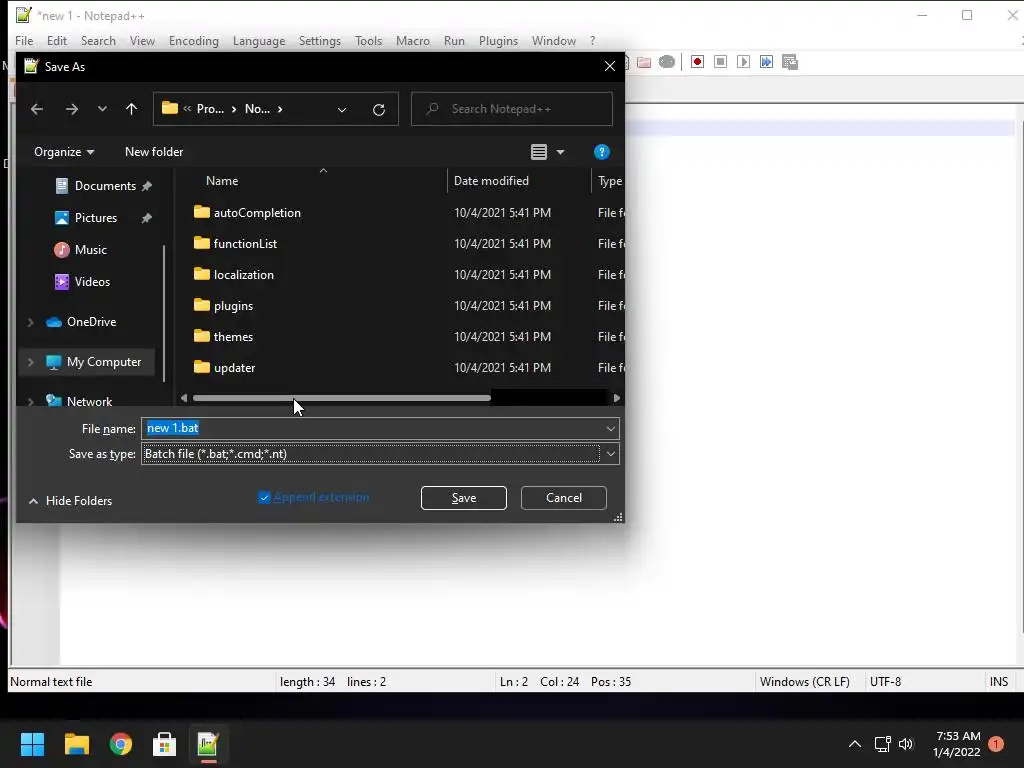
Task: Open File Explorer from taskbar
Action: tap(76, 744)
